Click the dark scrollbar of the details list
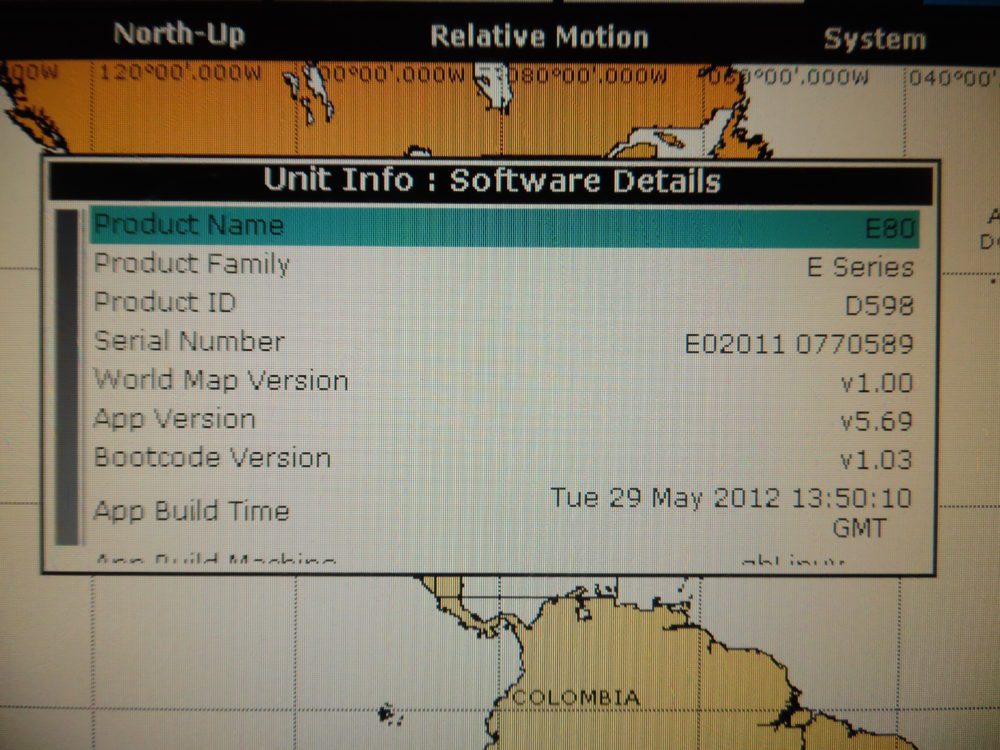 pyautogui.click(x=67, y=378)
